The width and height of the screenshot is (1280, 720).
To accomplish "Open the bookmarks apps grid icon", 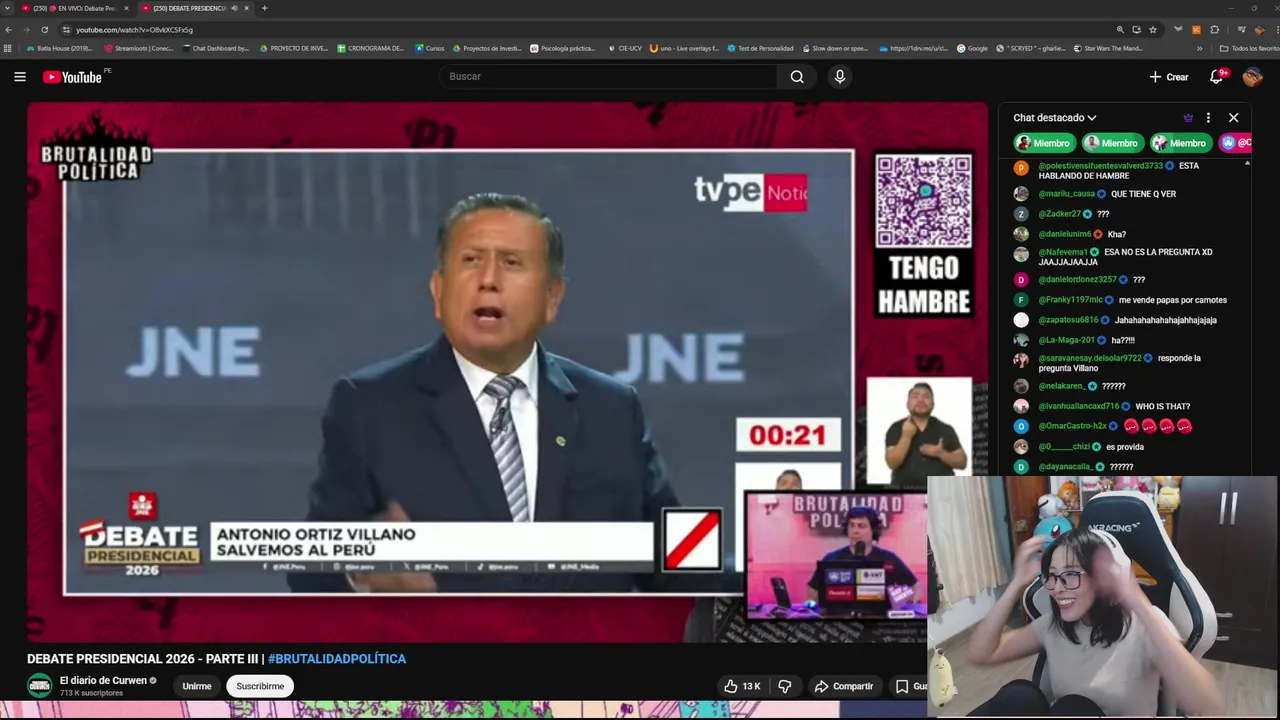I will [x=8, y=48].
